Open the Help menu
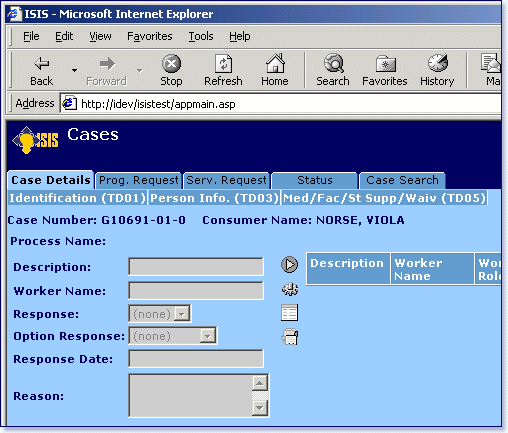Screen dimensions: 508x433 point(240,36)
